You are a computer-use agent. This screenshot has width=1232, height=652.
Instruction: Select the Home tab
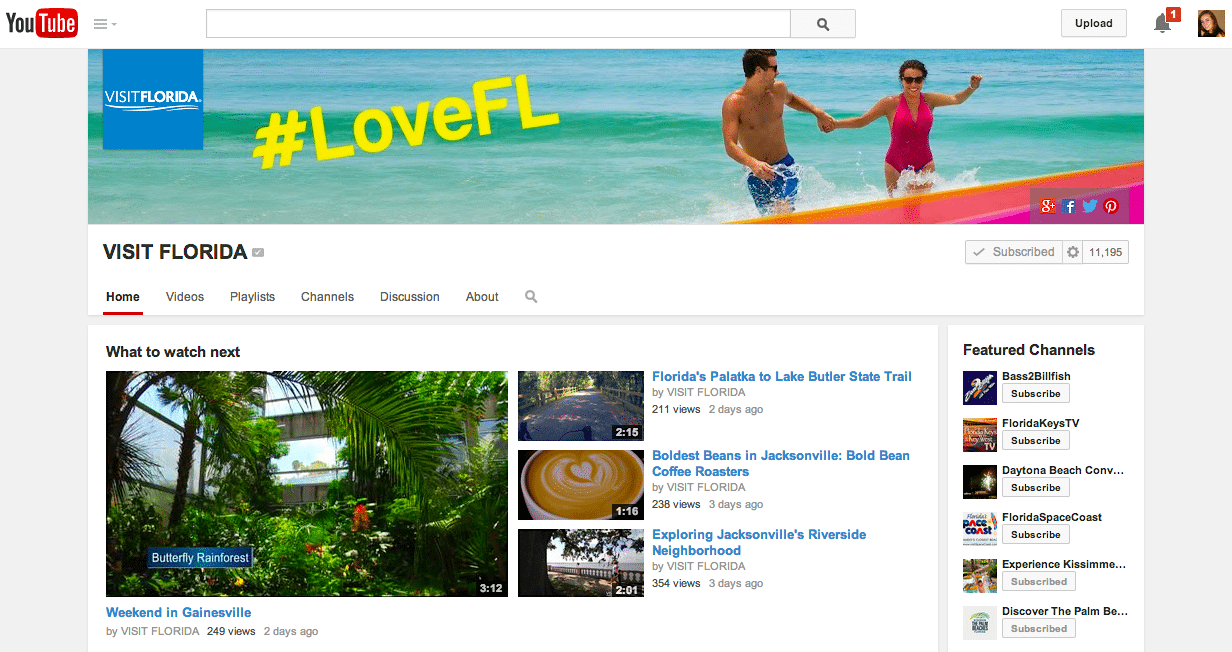(123, 297)
